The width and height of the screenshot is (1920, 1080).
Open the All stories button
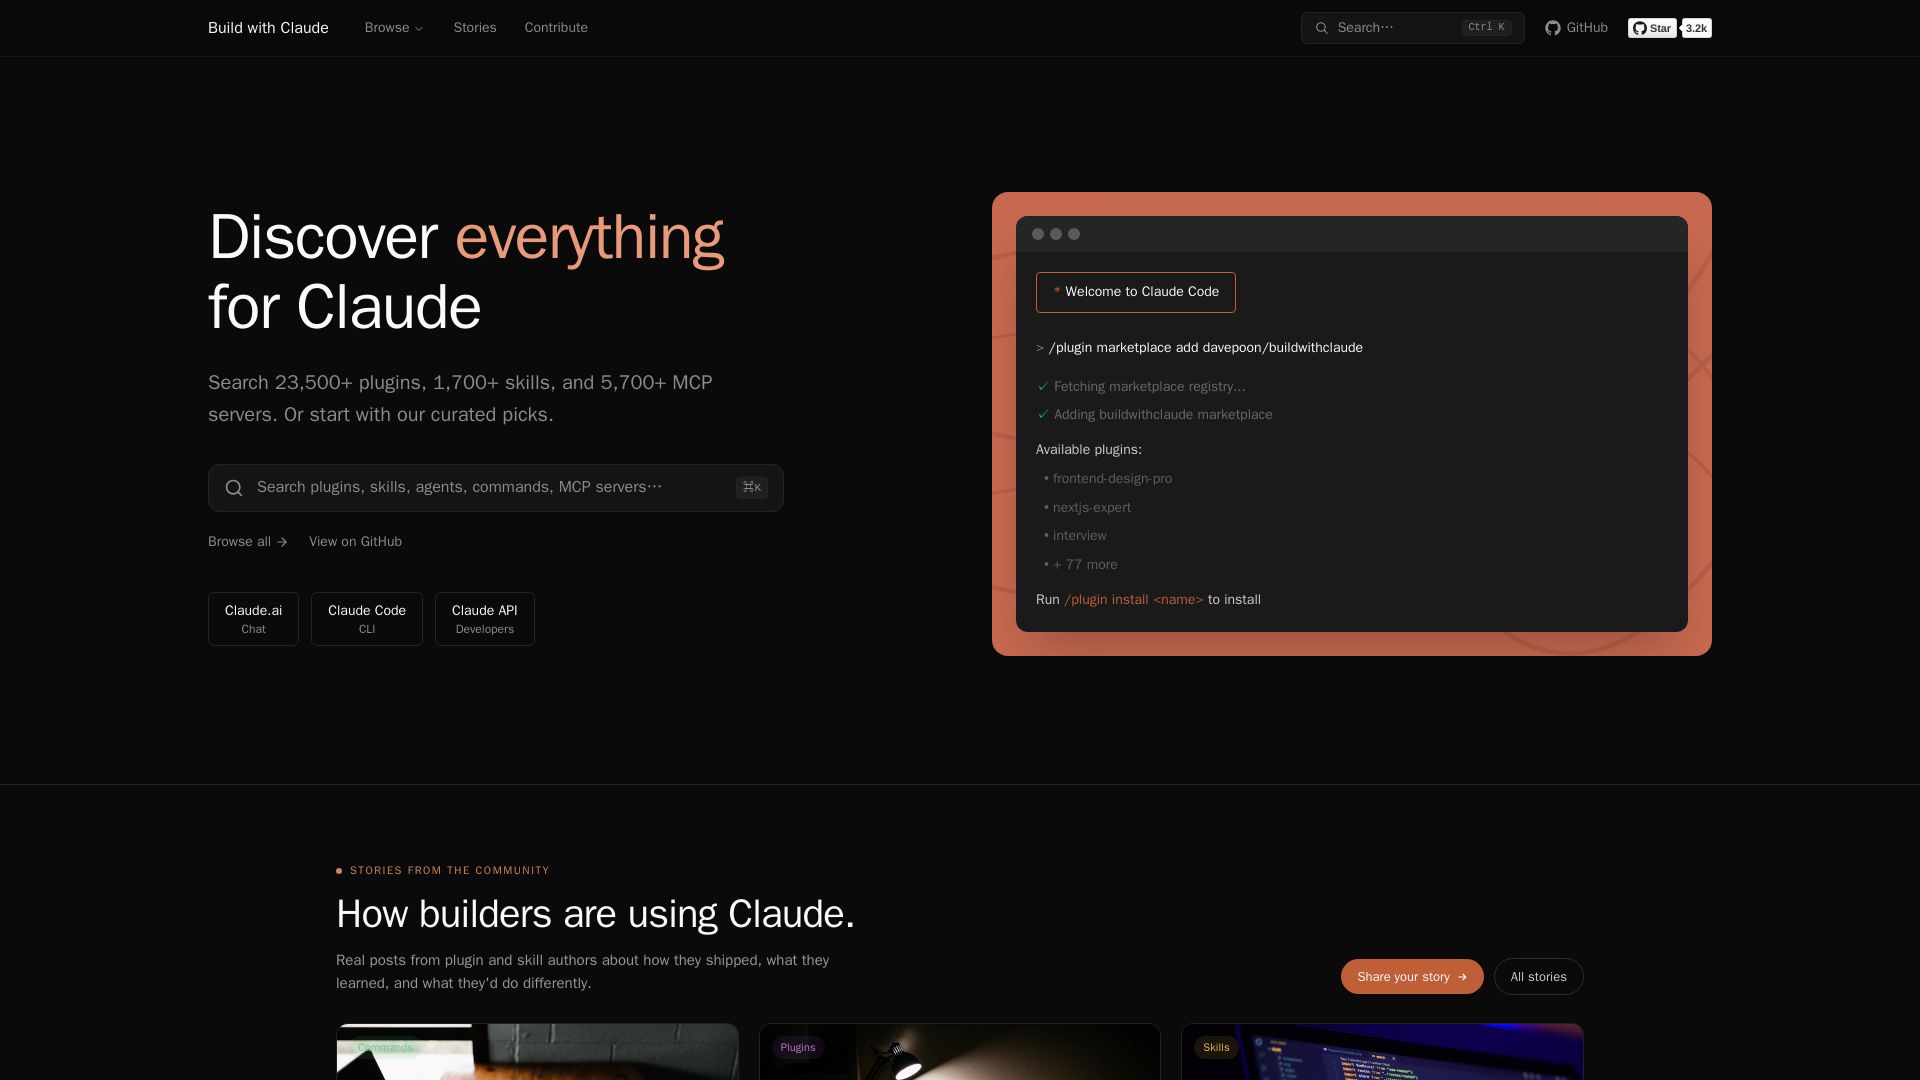1538,977
